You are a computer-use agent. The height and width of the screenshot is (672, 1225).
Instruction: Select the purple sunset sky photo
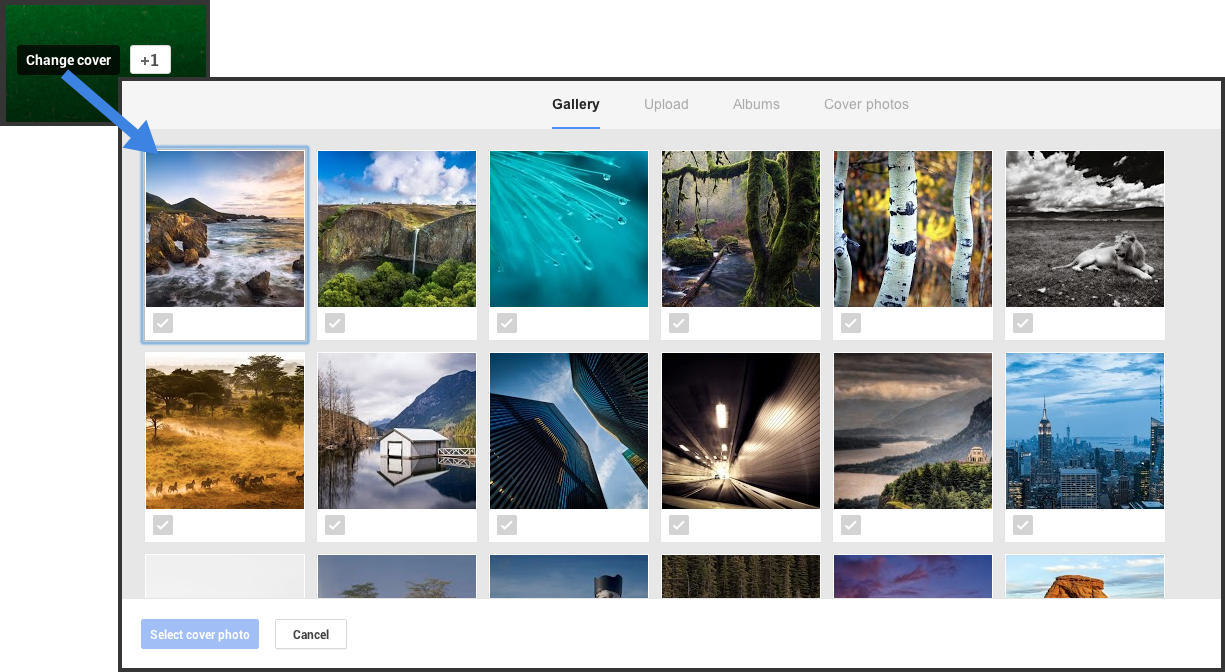913,577
